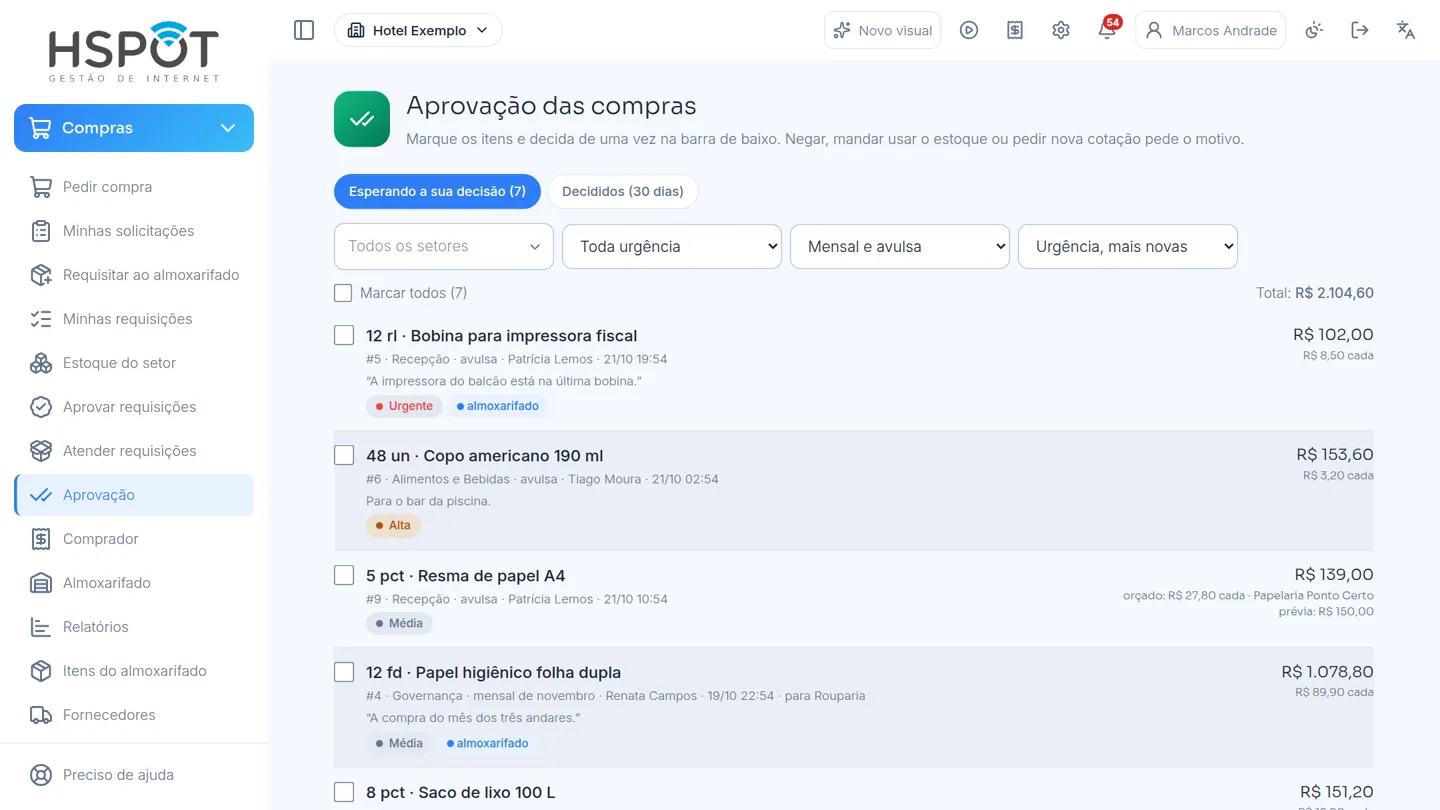Open Estoque do setor
This screenshot has height=810, width=1440.
[x=134, y=363]
